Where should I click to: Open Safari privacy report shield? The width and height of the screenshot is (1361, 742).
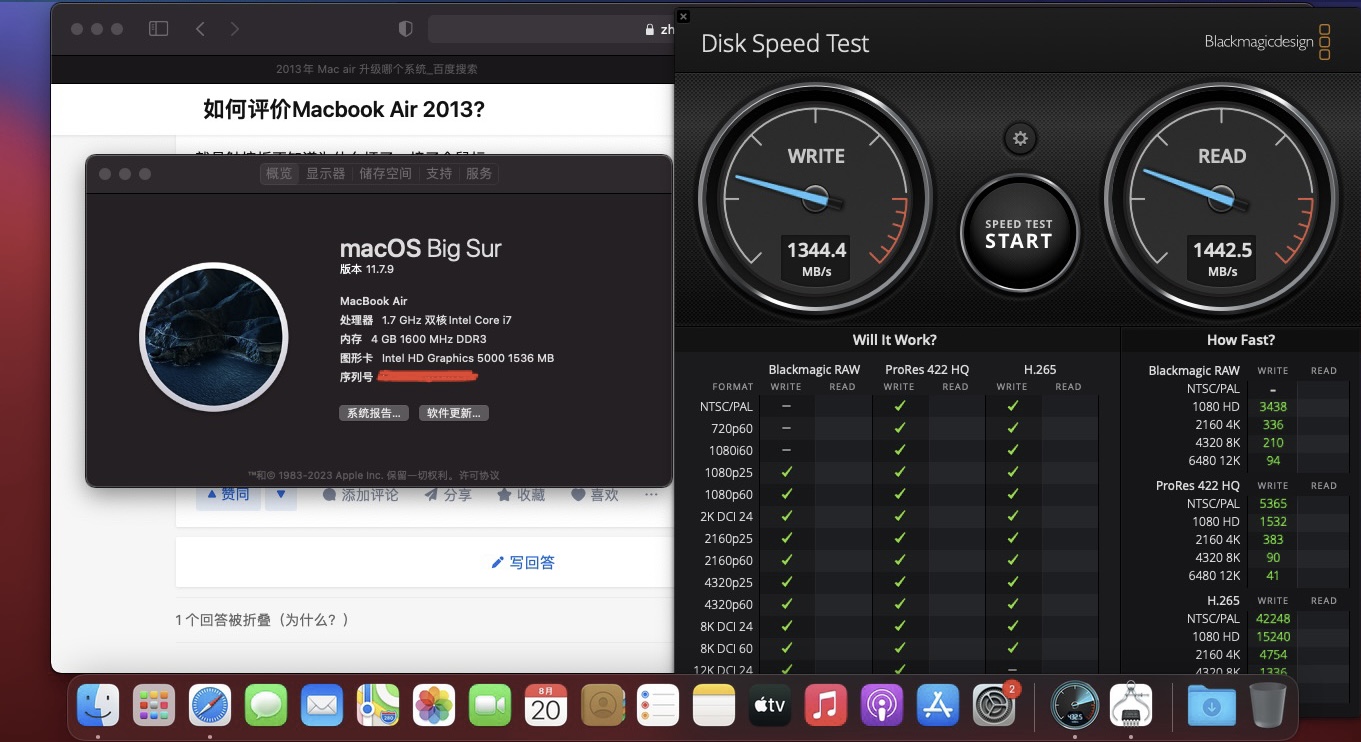(x=405, y=29)
